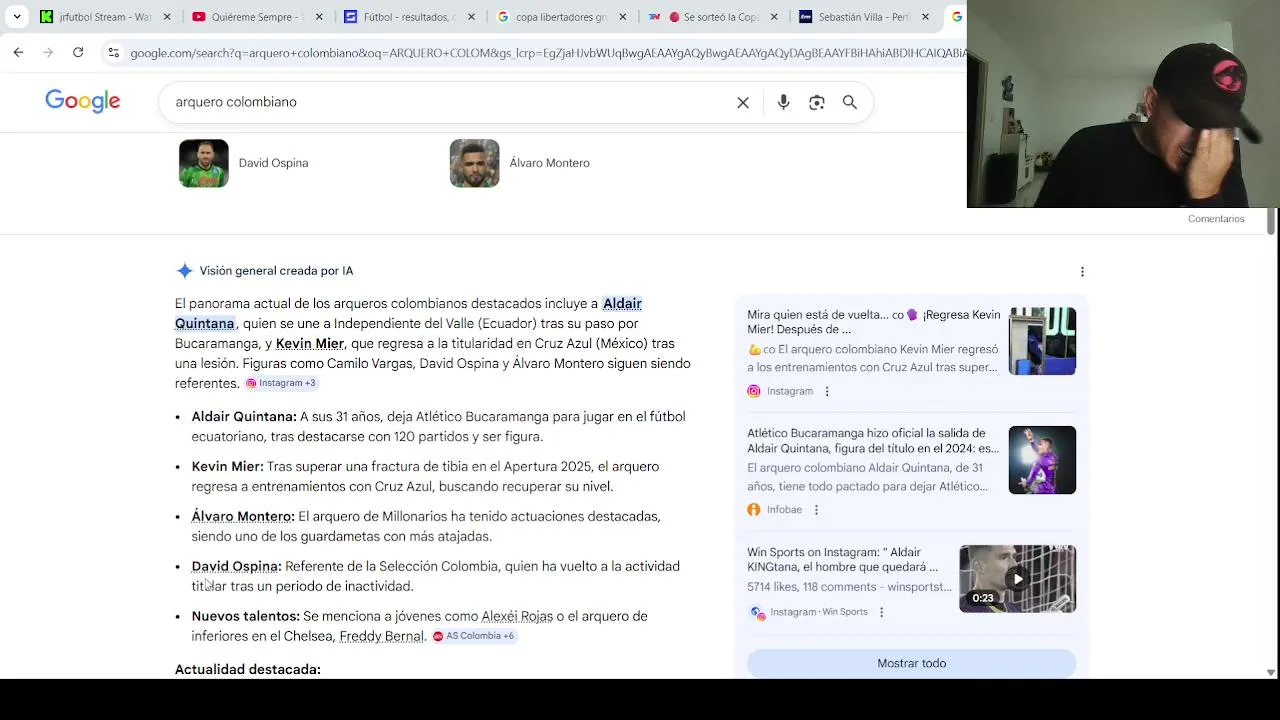Open Álvaro Montero photo thumbnail
The image size is (1280, 720).
474,163
